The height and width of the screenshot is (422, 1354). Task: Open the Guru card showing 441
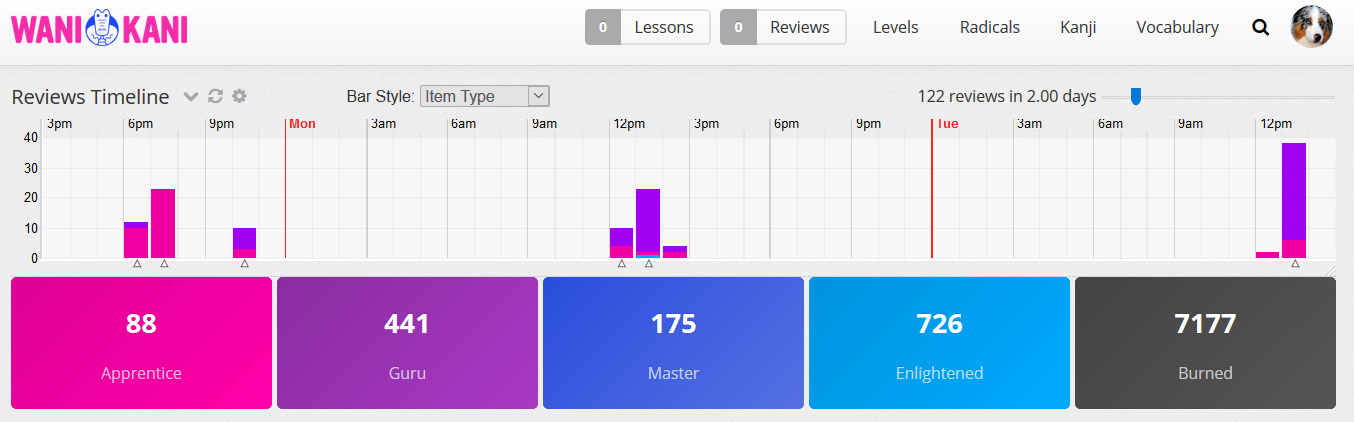pos(407,343)
